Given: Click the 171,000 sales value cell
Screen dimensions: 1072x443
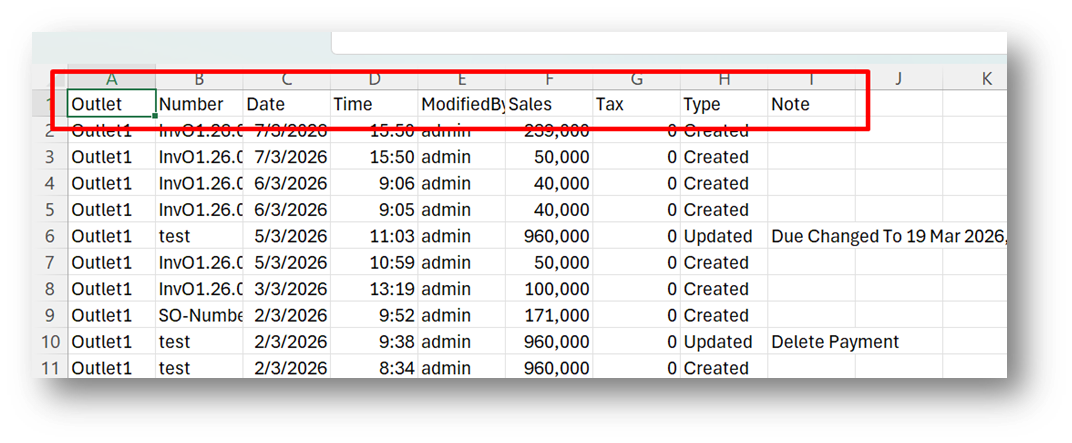Looking at the screenshot, I should [549, 315].
